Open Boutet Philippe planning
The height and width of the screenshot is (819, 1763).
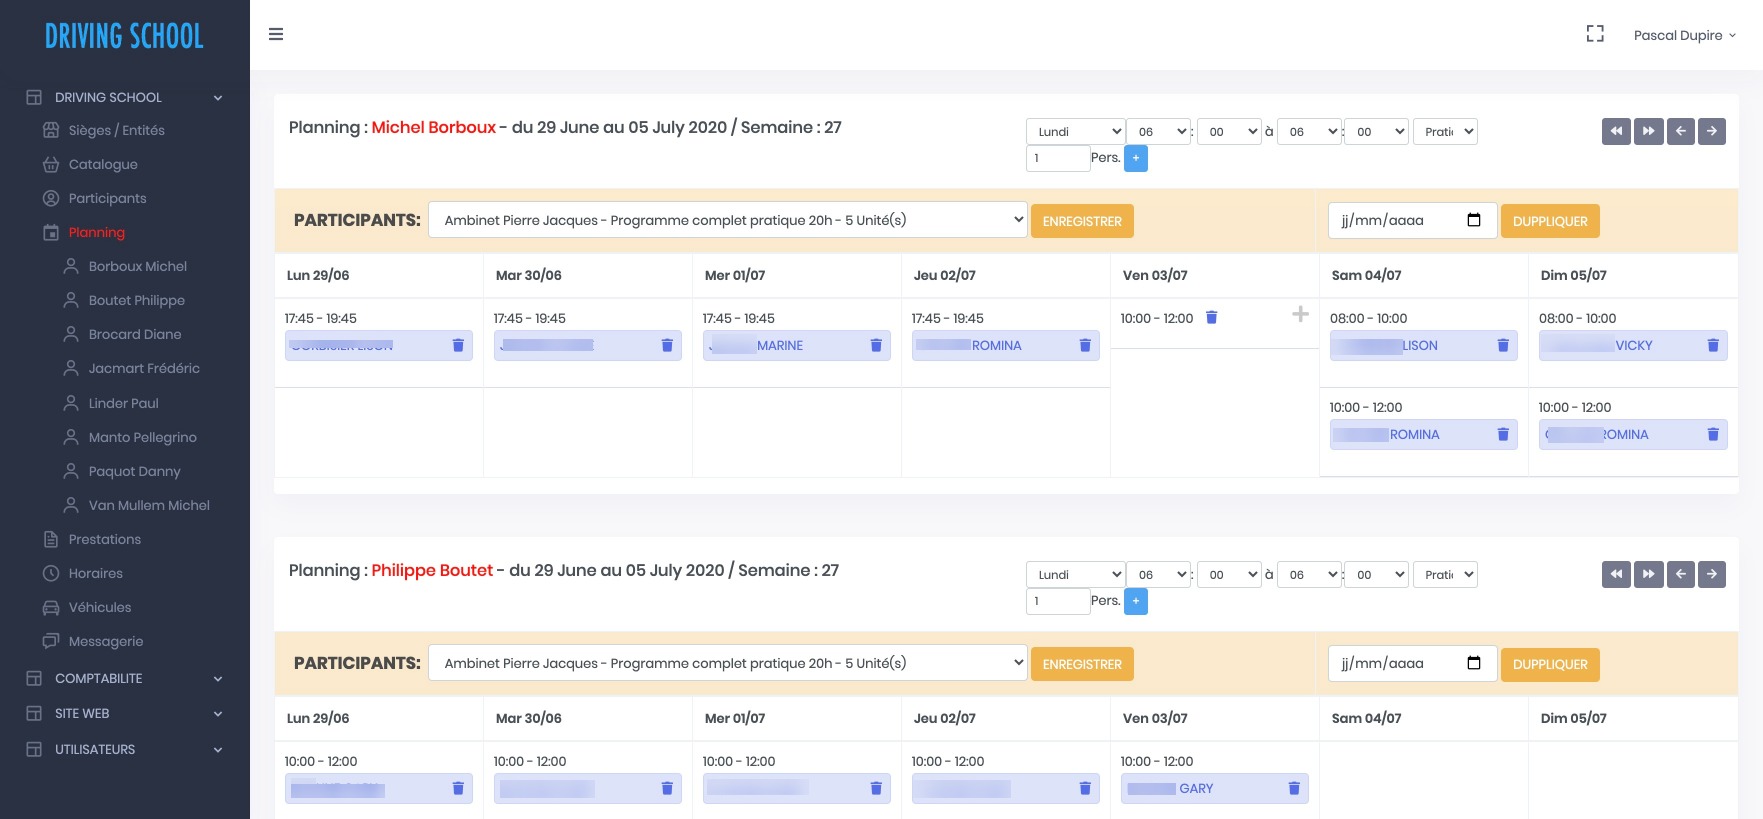pos(136,300)
